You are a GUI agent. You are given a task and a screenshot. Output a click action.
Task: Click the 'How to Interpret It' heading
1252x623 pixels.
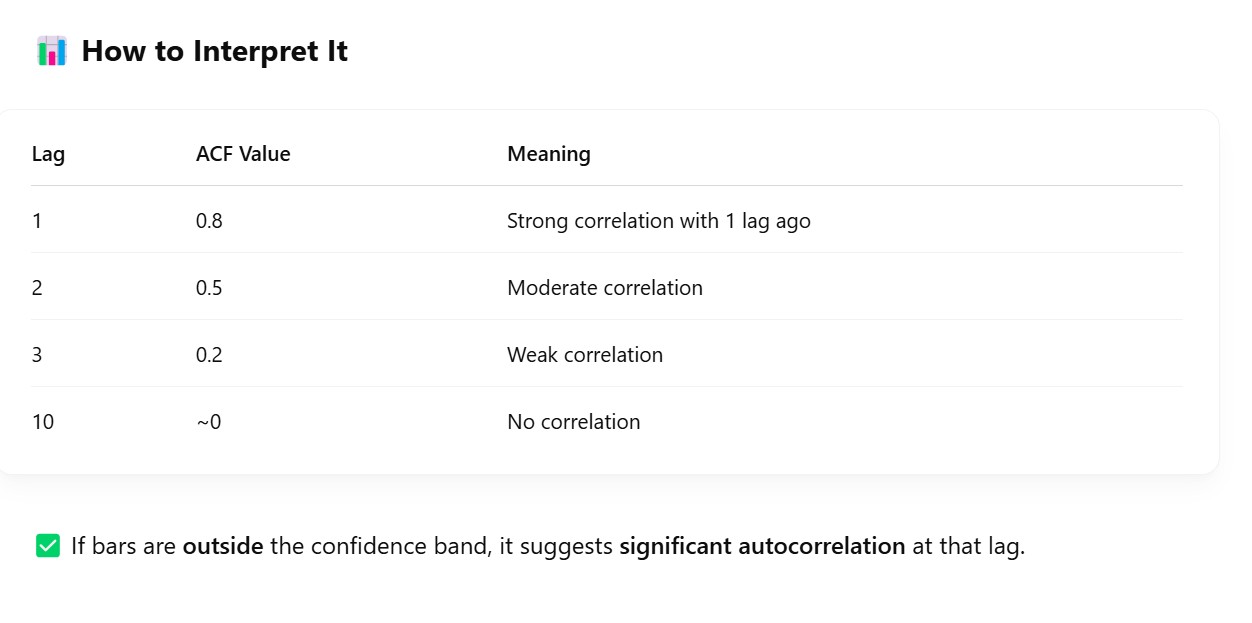(x=214, y=51)
